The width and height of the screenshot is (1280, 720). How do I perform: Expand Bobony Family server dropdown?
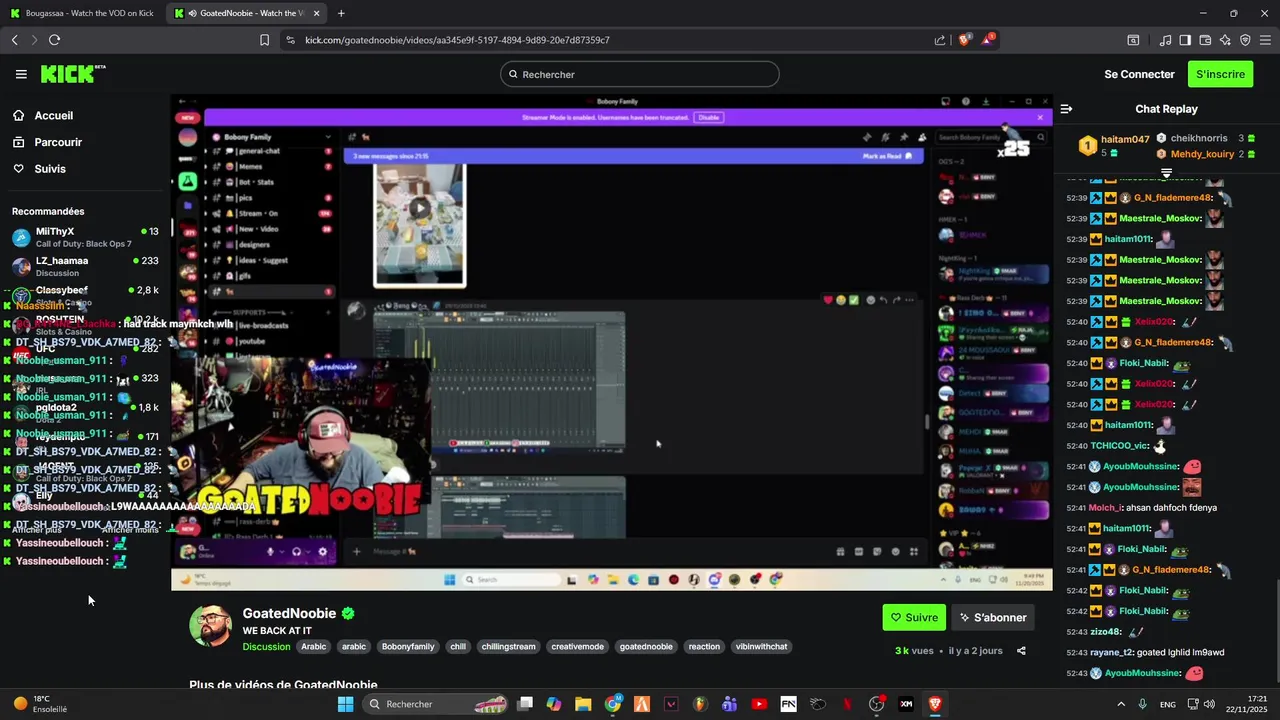tap(328, 137)
